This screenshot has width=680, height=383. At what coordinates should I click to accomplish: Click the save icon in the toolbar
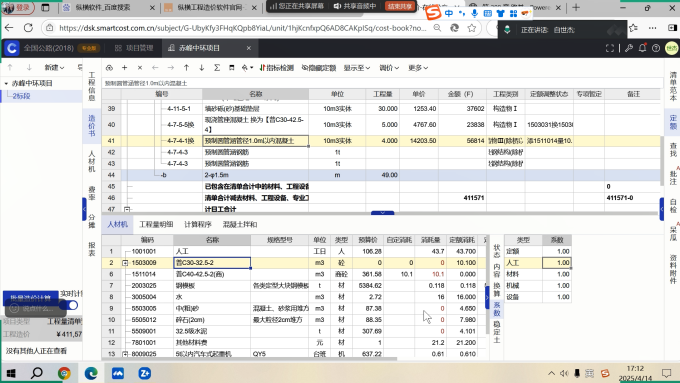tap(232, 68)
